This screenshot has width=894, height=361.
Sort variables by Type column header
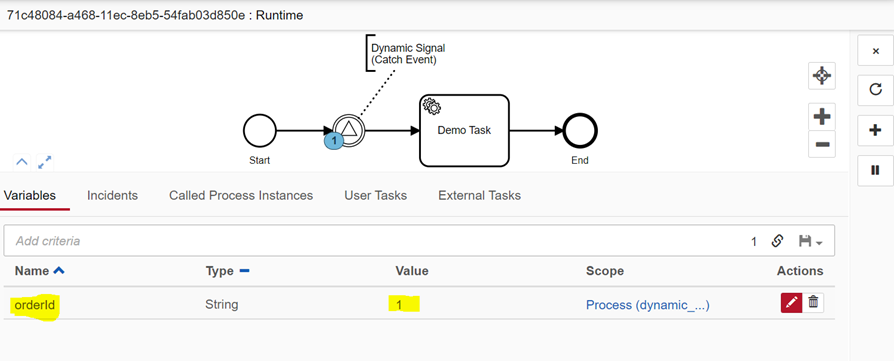227,271
